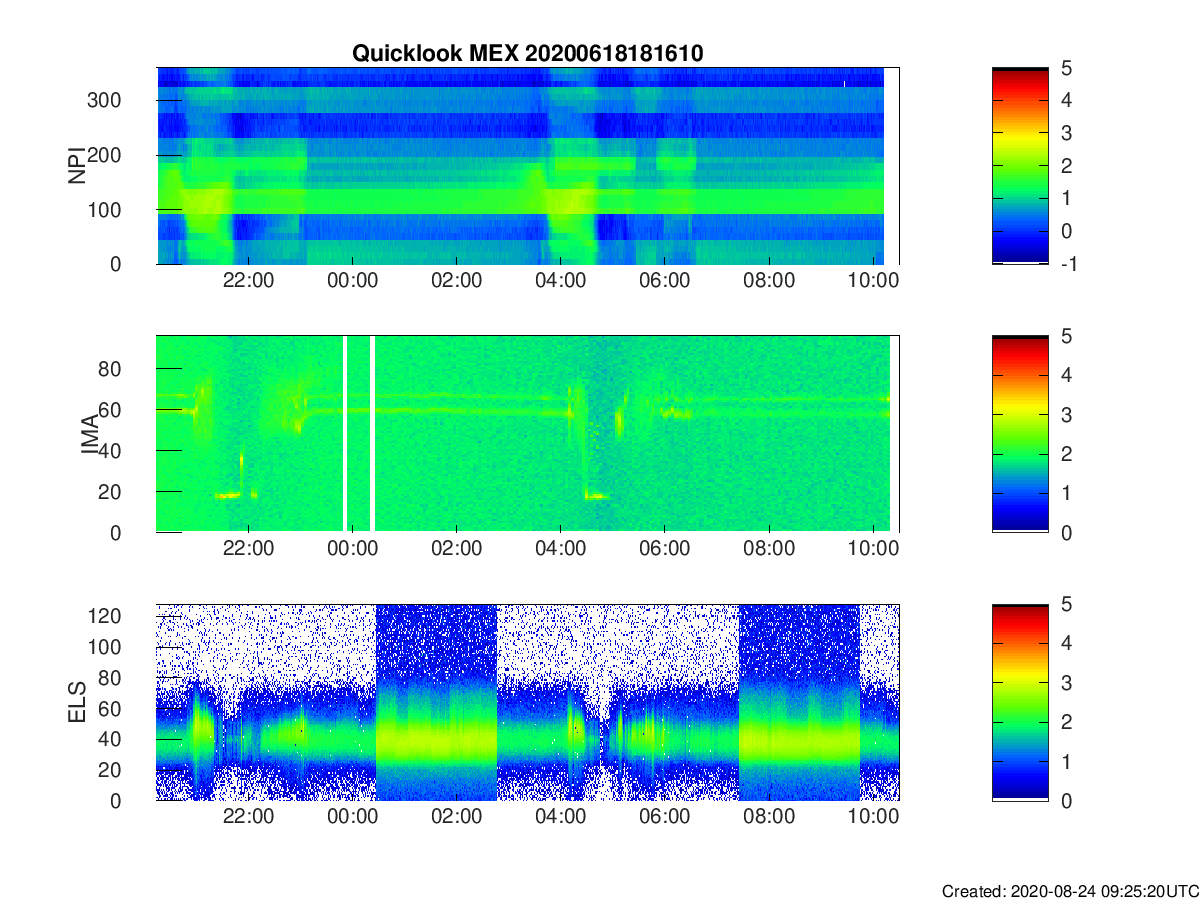Click the 08:00 time tick under IMA panel
Viewport: 1200px width, 900px height.
pos(769,549)
